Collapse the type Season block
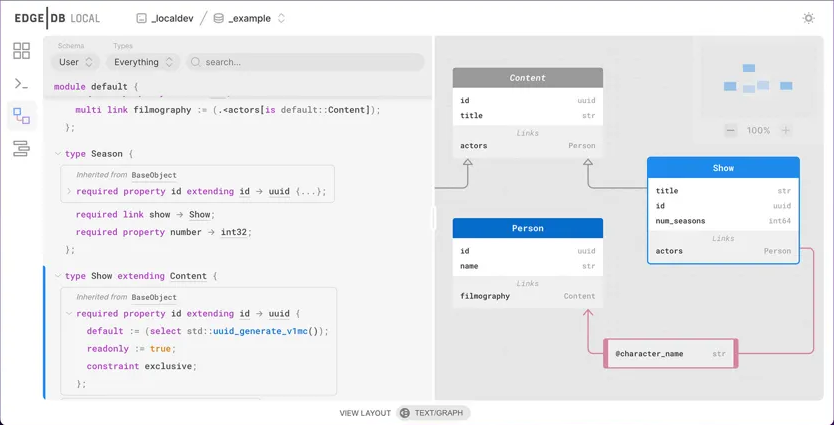The width and height of the screenshot is (834, 425). click(x=57, y=154)
